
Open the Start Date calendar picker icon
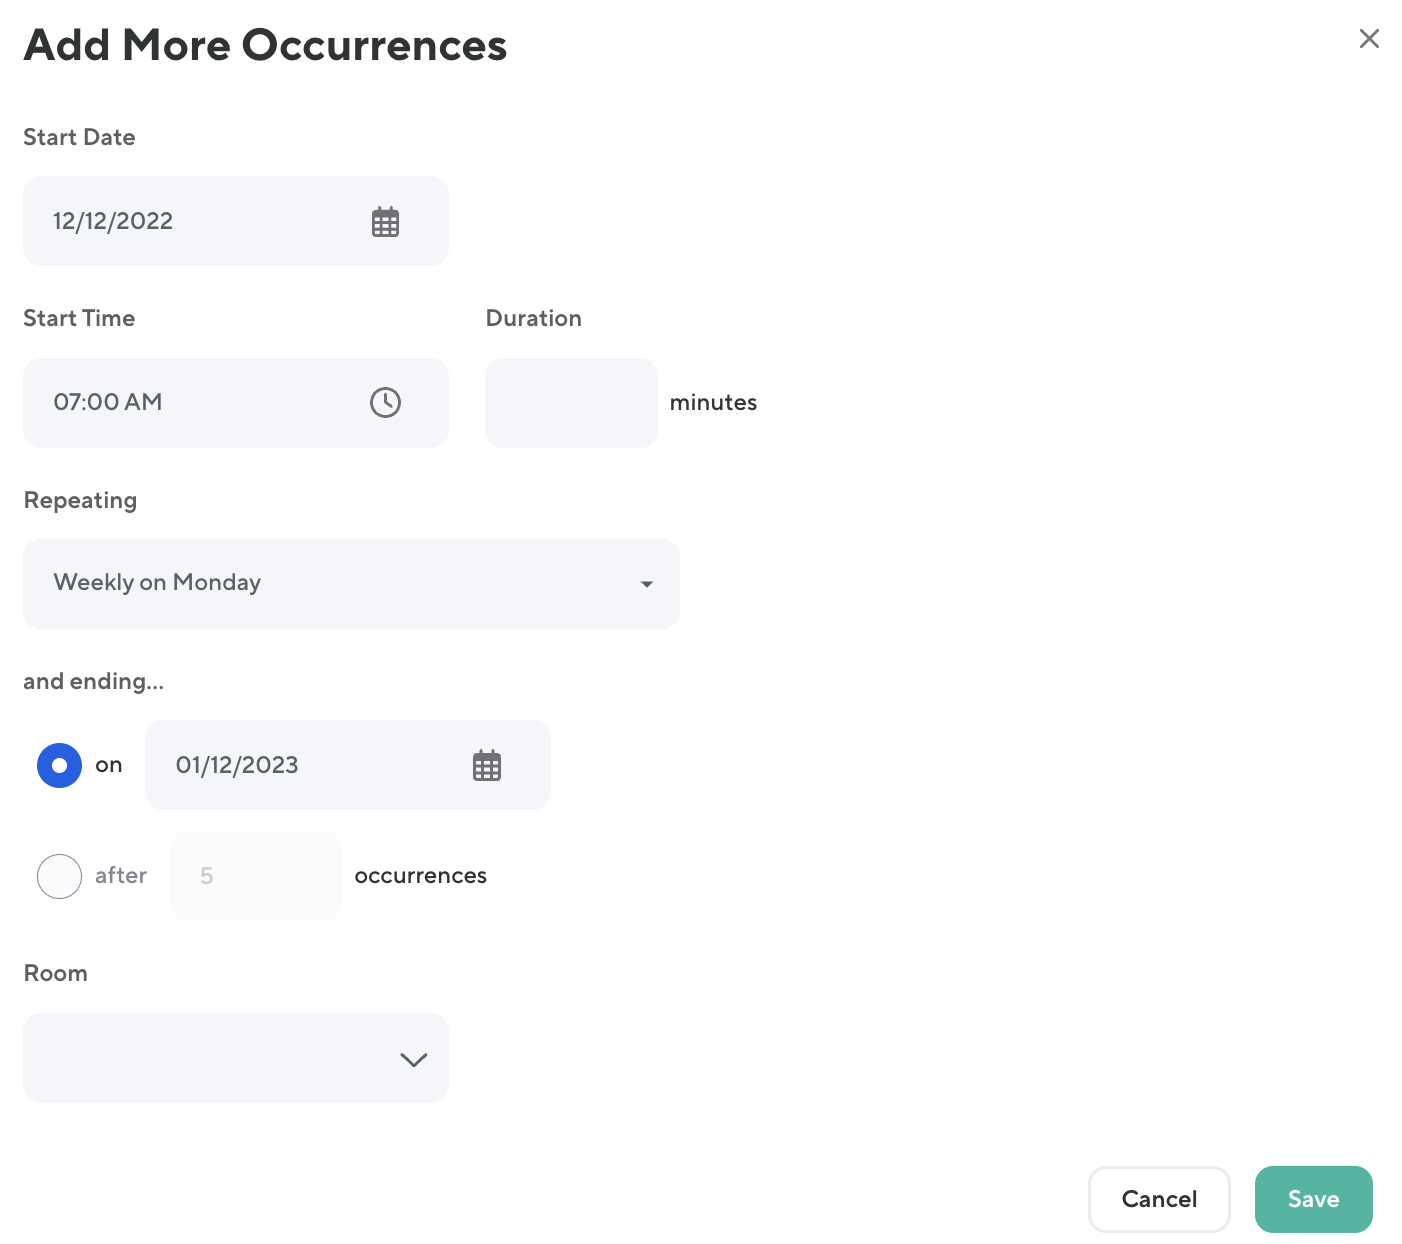[x=385, y=222]
